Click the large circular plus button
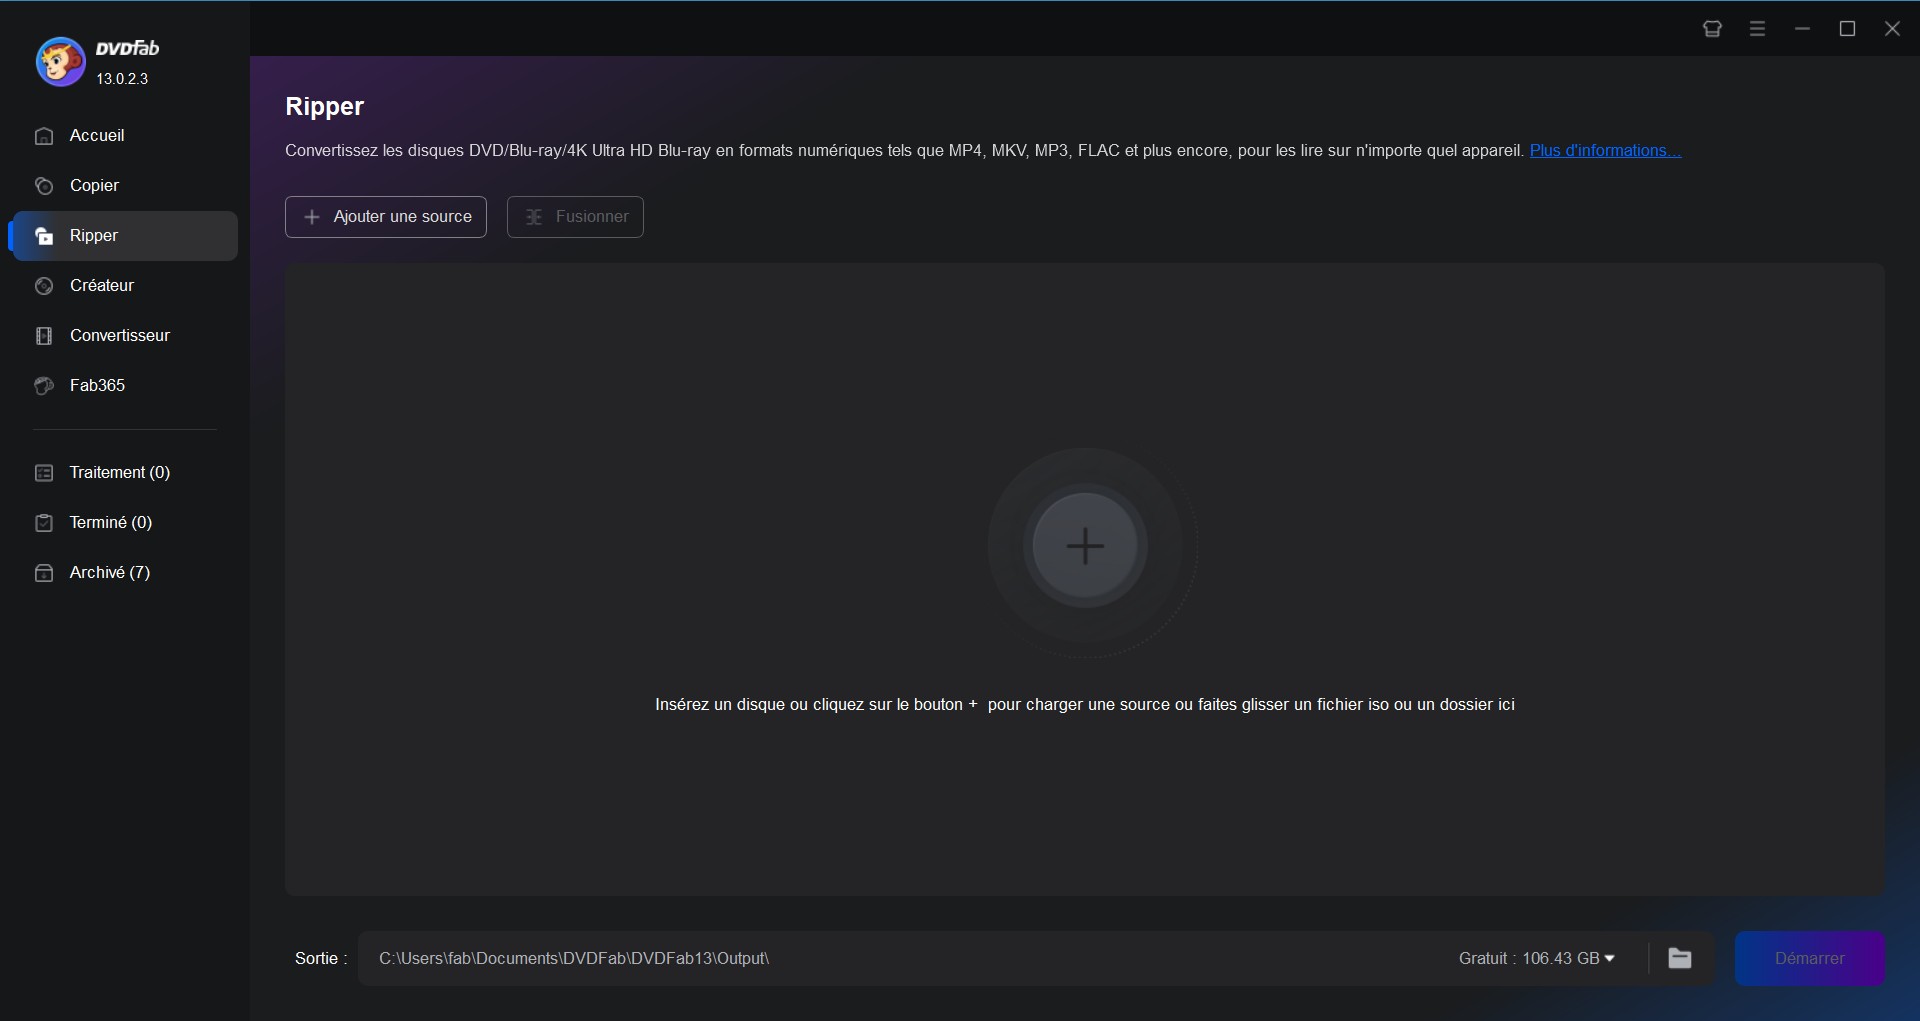This screenshot has height=1021, width=1920. 1085,546
